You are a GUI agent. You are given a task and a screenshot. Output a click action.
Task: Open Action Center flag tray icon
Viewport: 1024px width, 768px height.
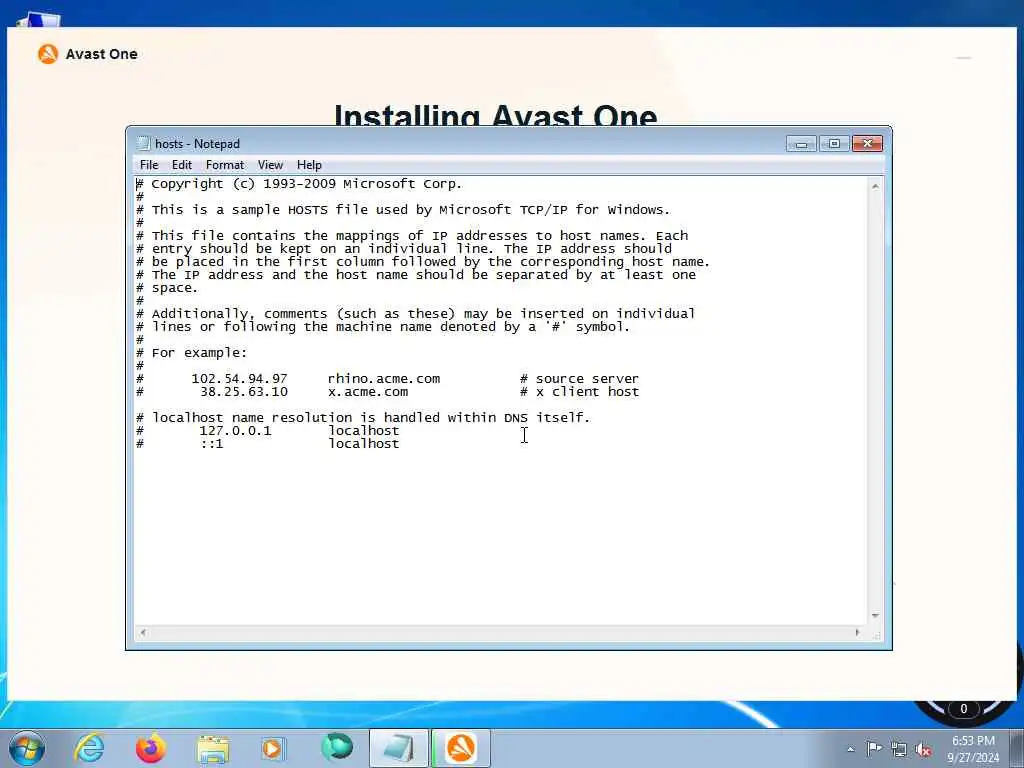pos(874,749)
